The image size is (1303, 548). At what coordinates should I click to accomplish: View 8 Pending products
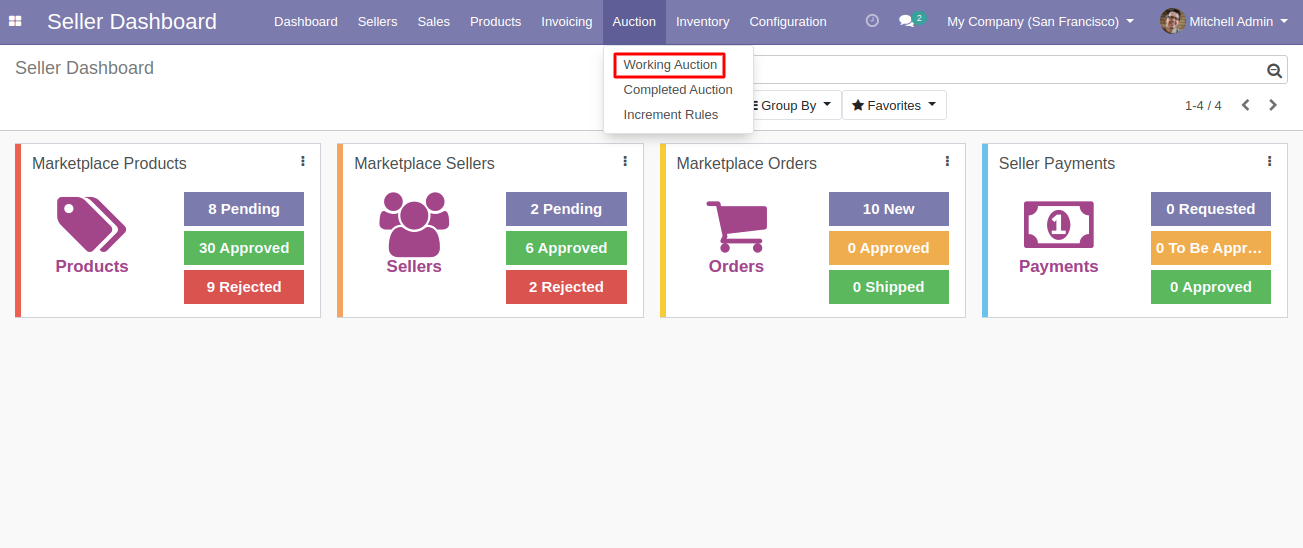click(244, 209)
